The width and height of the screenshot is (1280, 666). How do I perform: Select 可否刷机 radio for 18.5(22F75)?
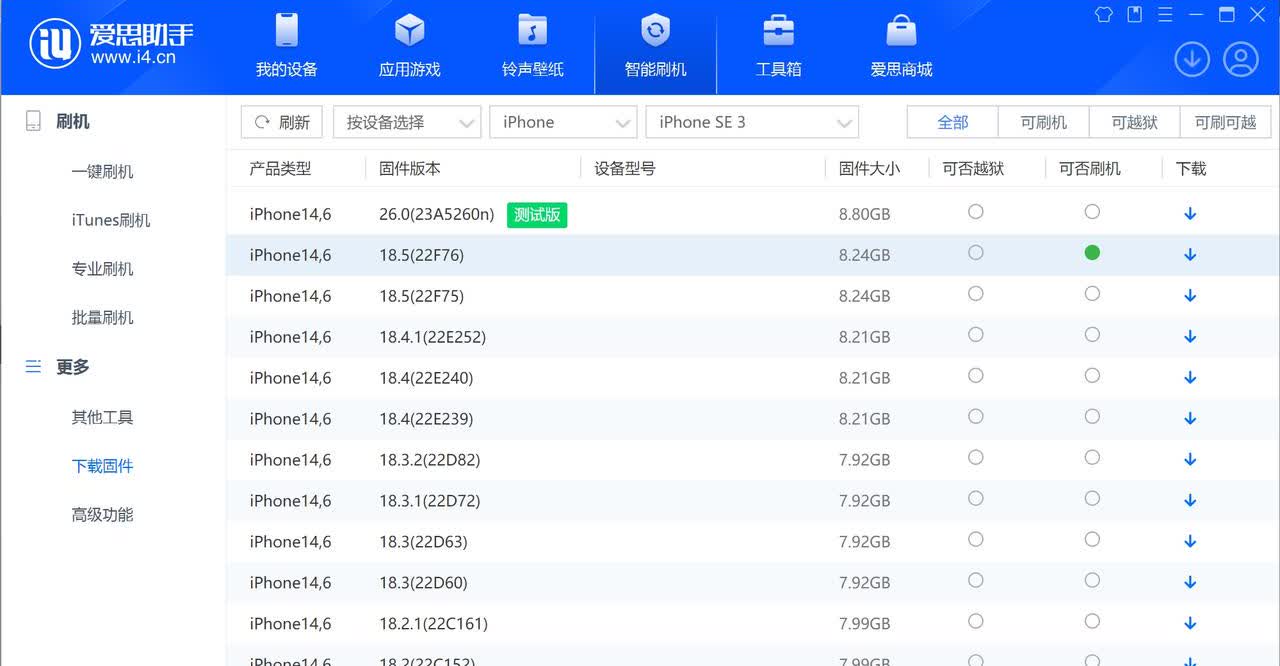pos(1092,294)
